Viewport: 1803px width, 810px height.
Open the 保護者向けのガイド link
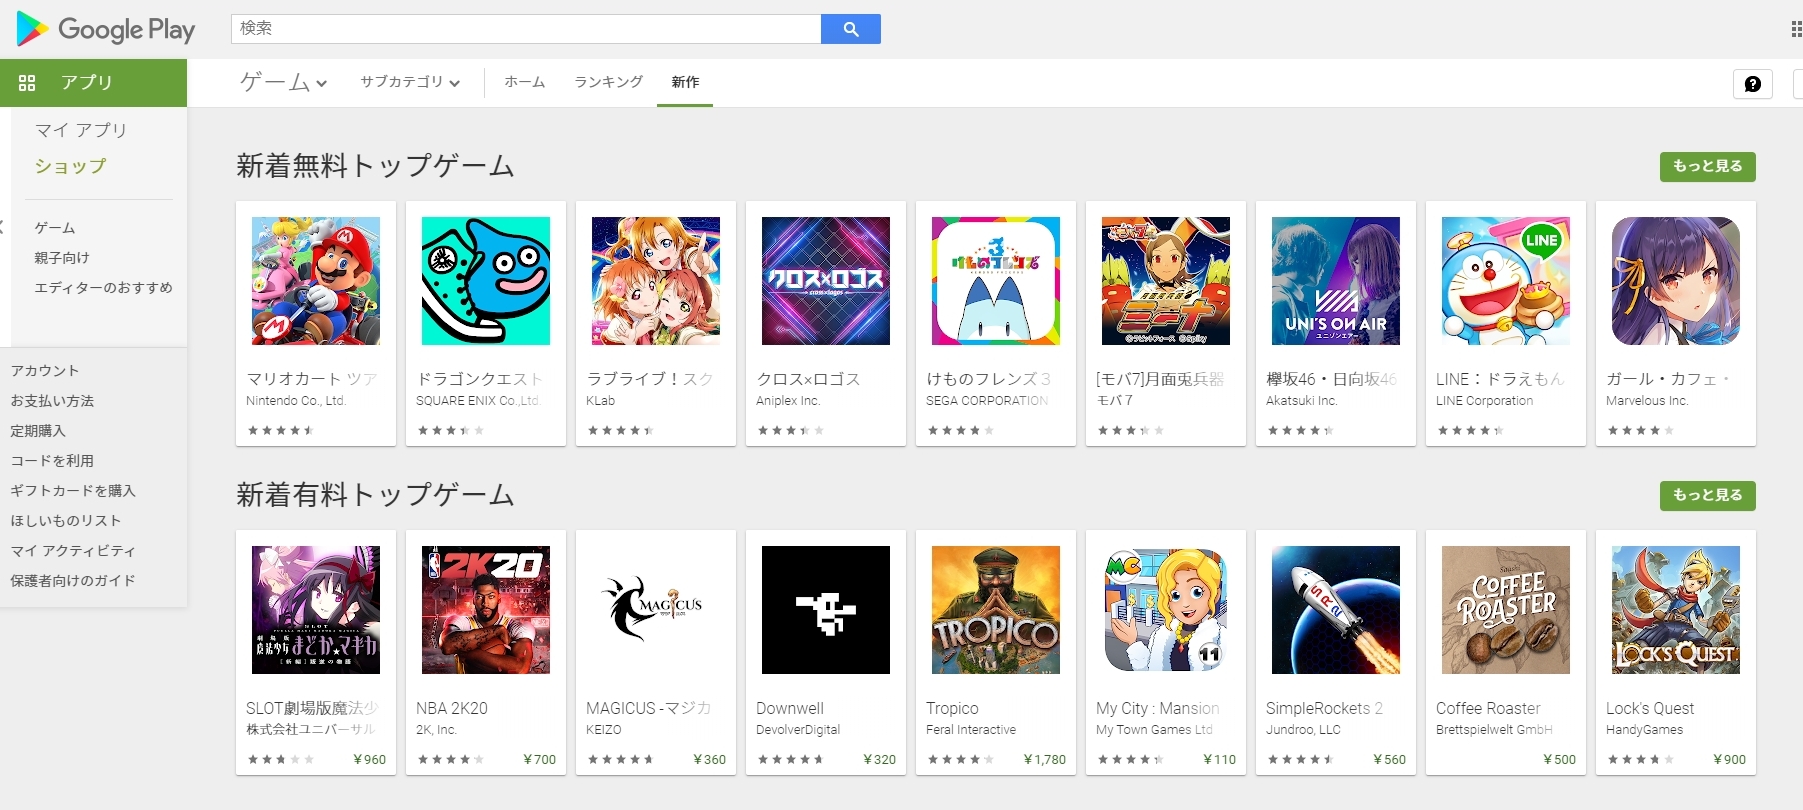[73, 581]
